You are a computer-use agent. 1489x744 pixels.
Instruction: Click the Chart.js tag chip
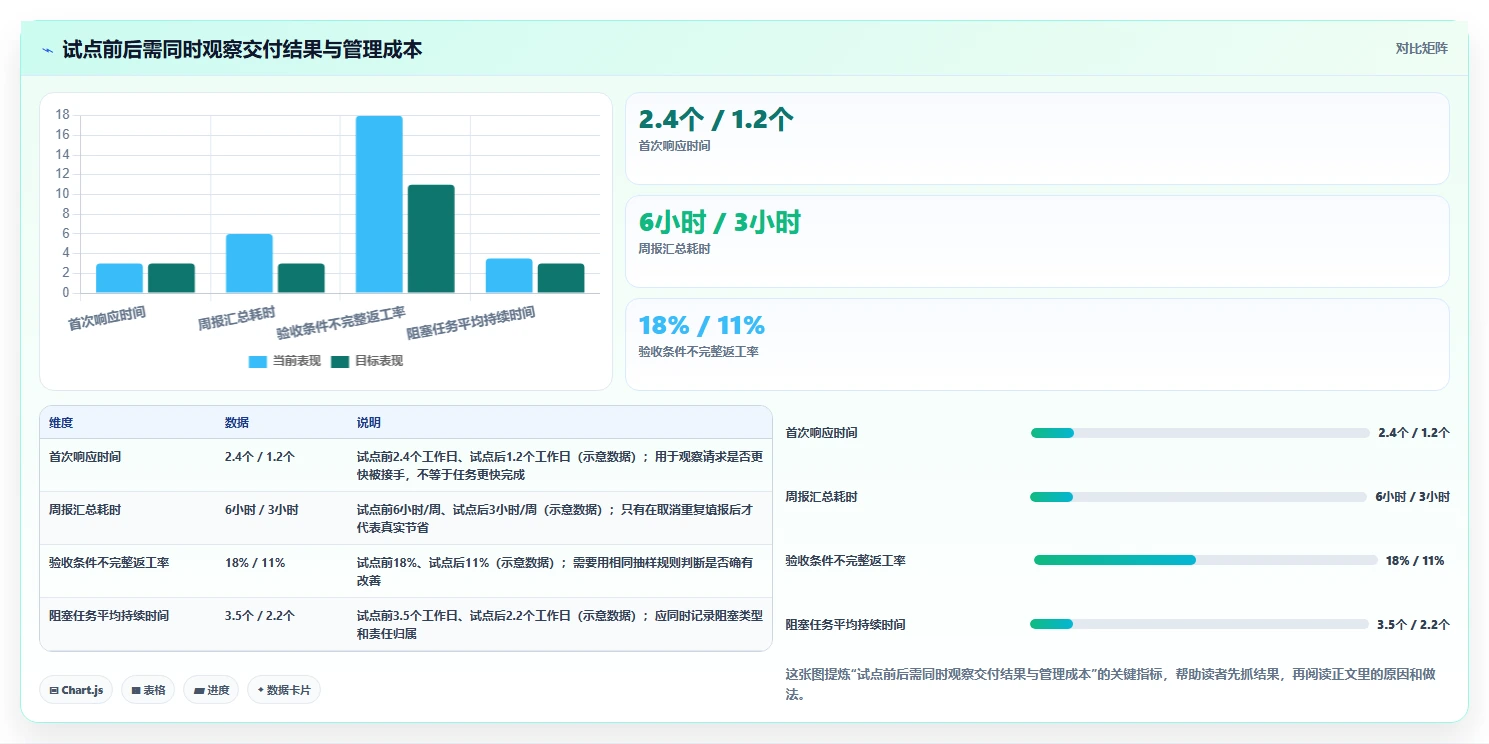tap(76, 690)
